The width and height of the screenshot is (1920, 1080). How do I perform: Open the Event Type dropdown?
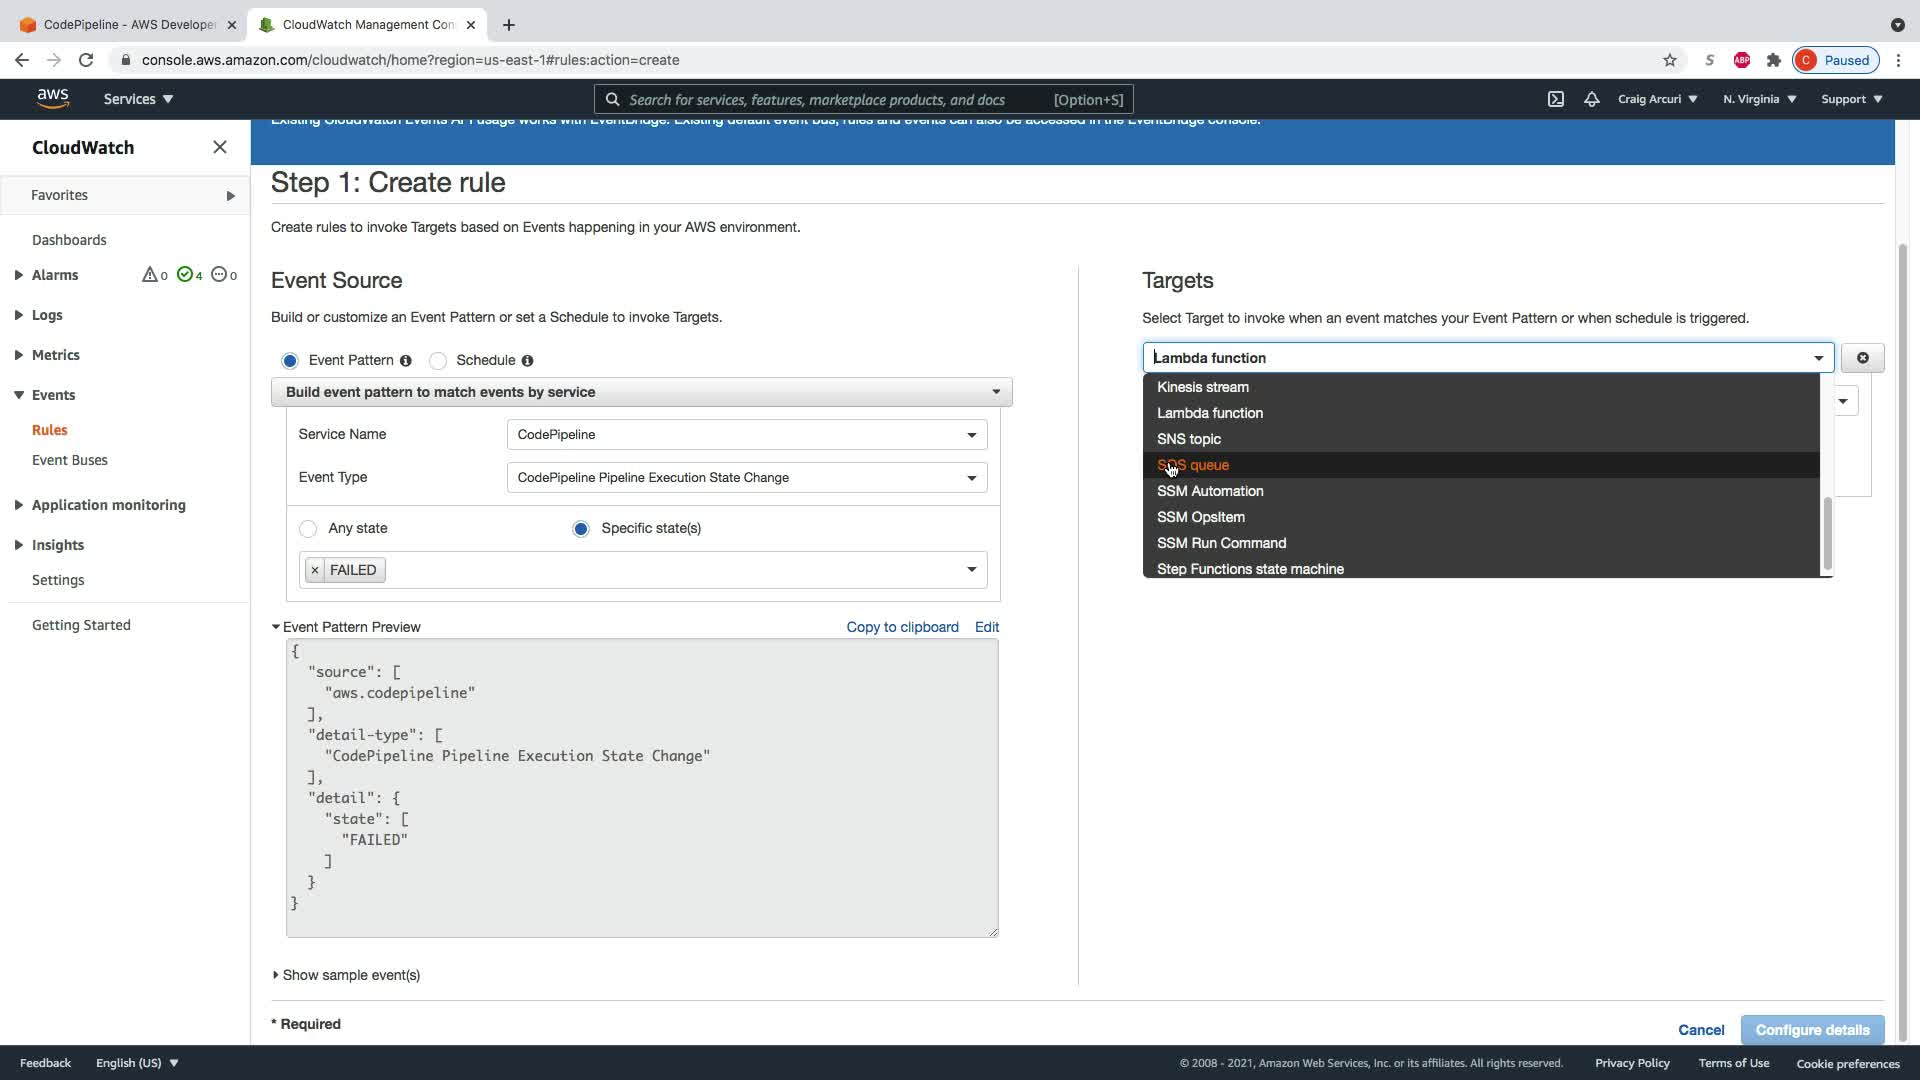[x=746, y=478]
